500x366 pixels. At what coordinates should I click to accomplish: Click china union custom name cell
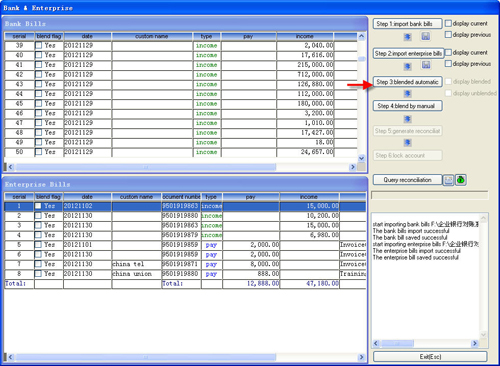click(137, 274)
